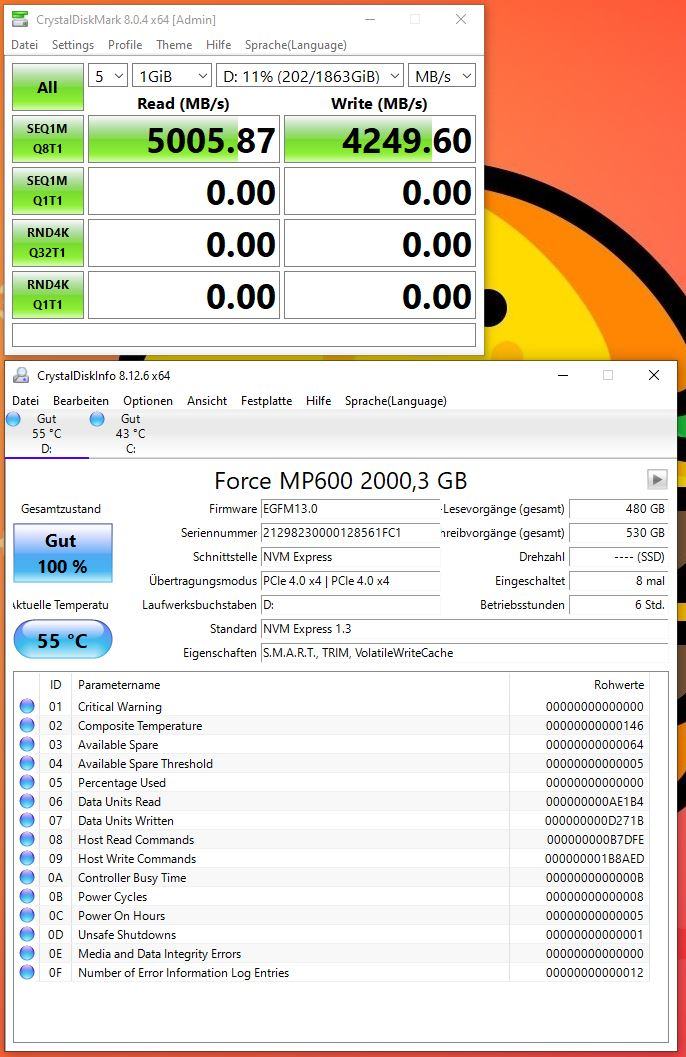Open Profile menu in CrystalDiskMark

point(125,44)
